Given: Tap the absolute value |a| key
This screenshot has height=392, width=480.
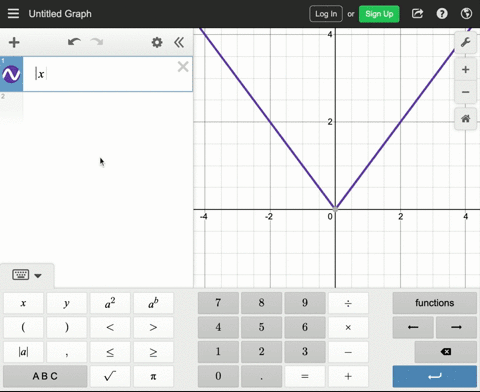Looking at the screenshot, I should [x=23, y=352].
